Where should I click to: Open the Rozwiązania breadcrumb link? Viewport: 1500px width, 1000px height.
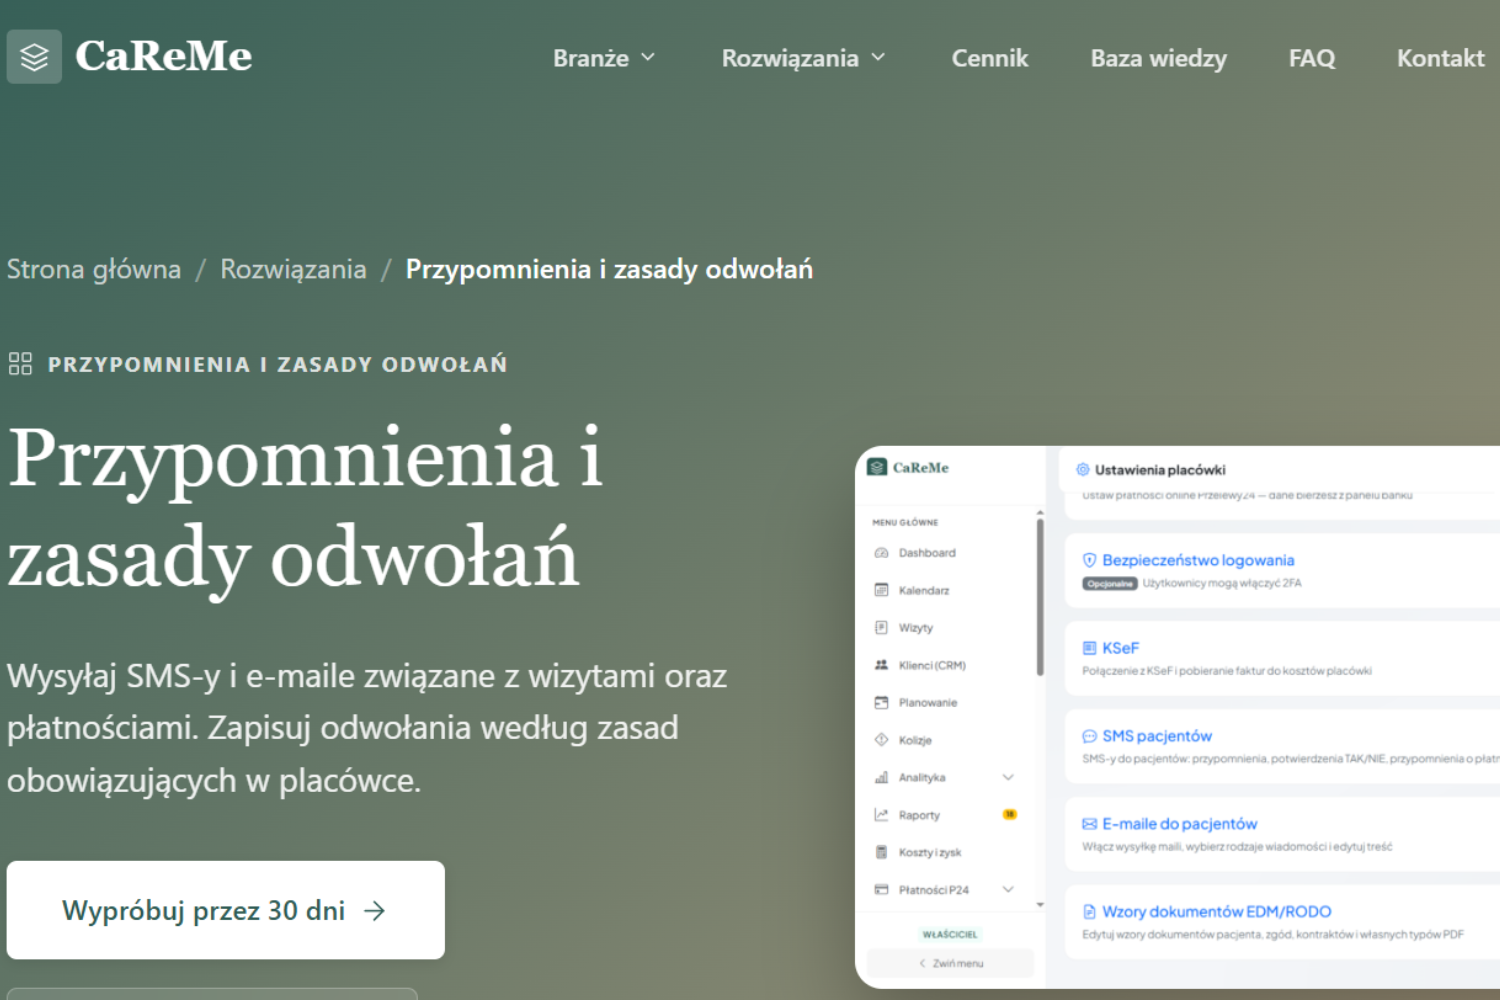293,269
